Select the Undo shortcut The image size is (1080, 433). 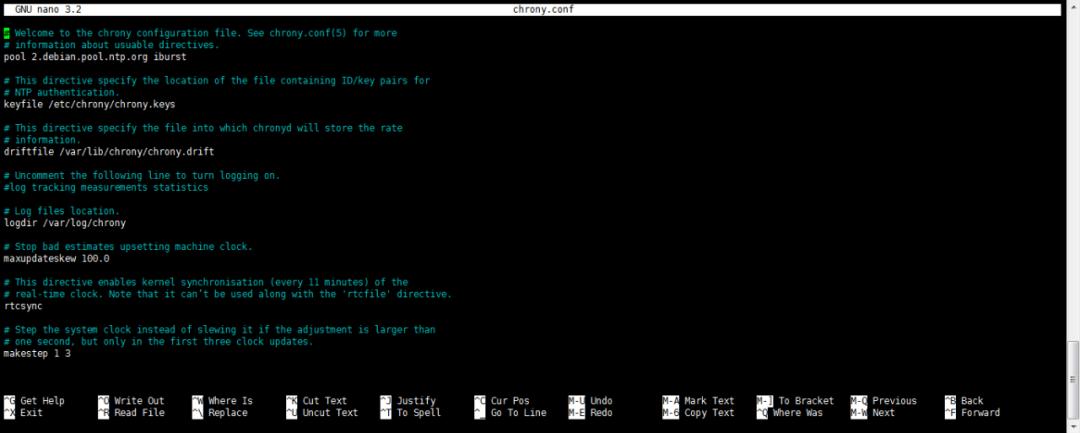pos(590,401)
